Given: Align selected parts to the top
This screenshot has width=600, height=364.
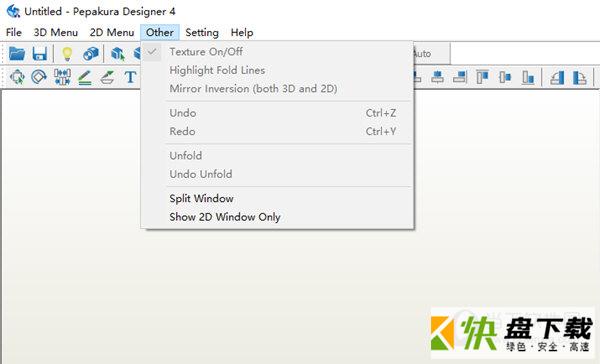Looking at the screenshot, I should point(483,77).
